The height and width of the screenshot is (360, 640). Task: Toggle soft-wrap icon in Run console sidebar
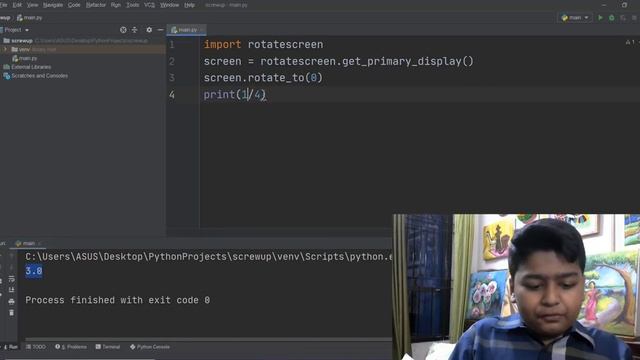coord(11,279)
